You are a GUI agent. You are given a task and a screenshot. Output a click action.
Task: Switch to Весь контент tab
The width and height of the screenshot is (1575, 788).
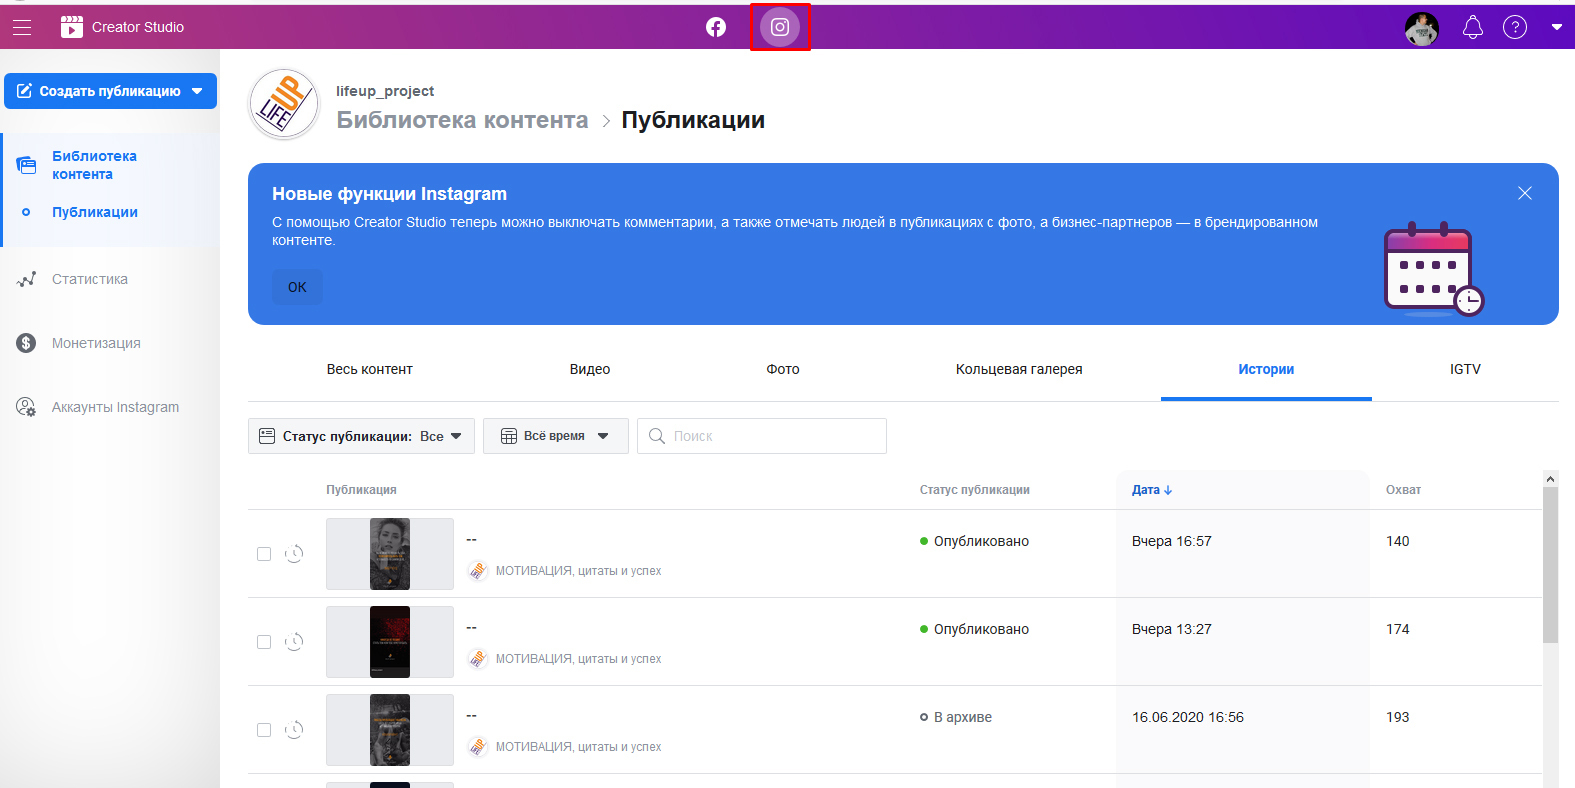(369, 369)
